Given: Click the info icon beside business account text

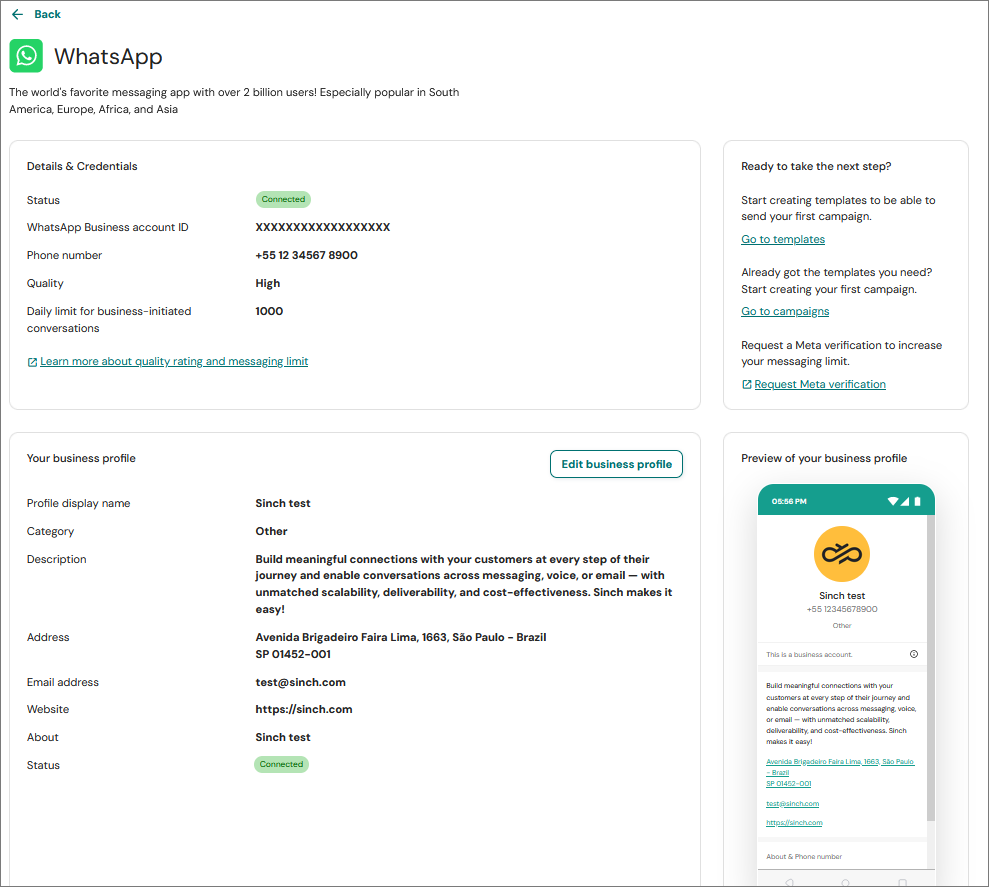Looking at the screenshot, I should coord(914,654).
